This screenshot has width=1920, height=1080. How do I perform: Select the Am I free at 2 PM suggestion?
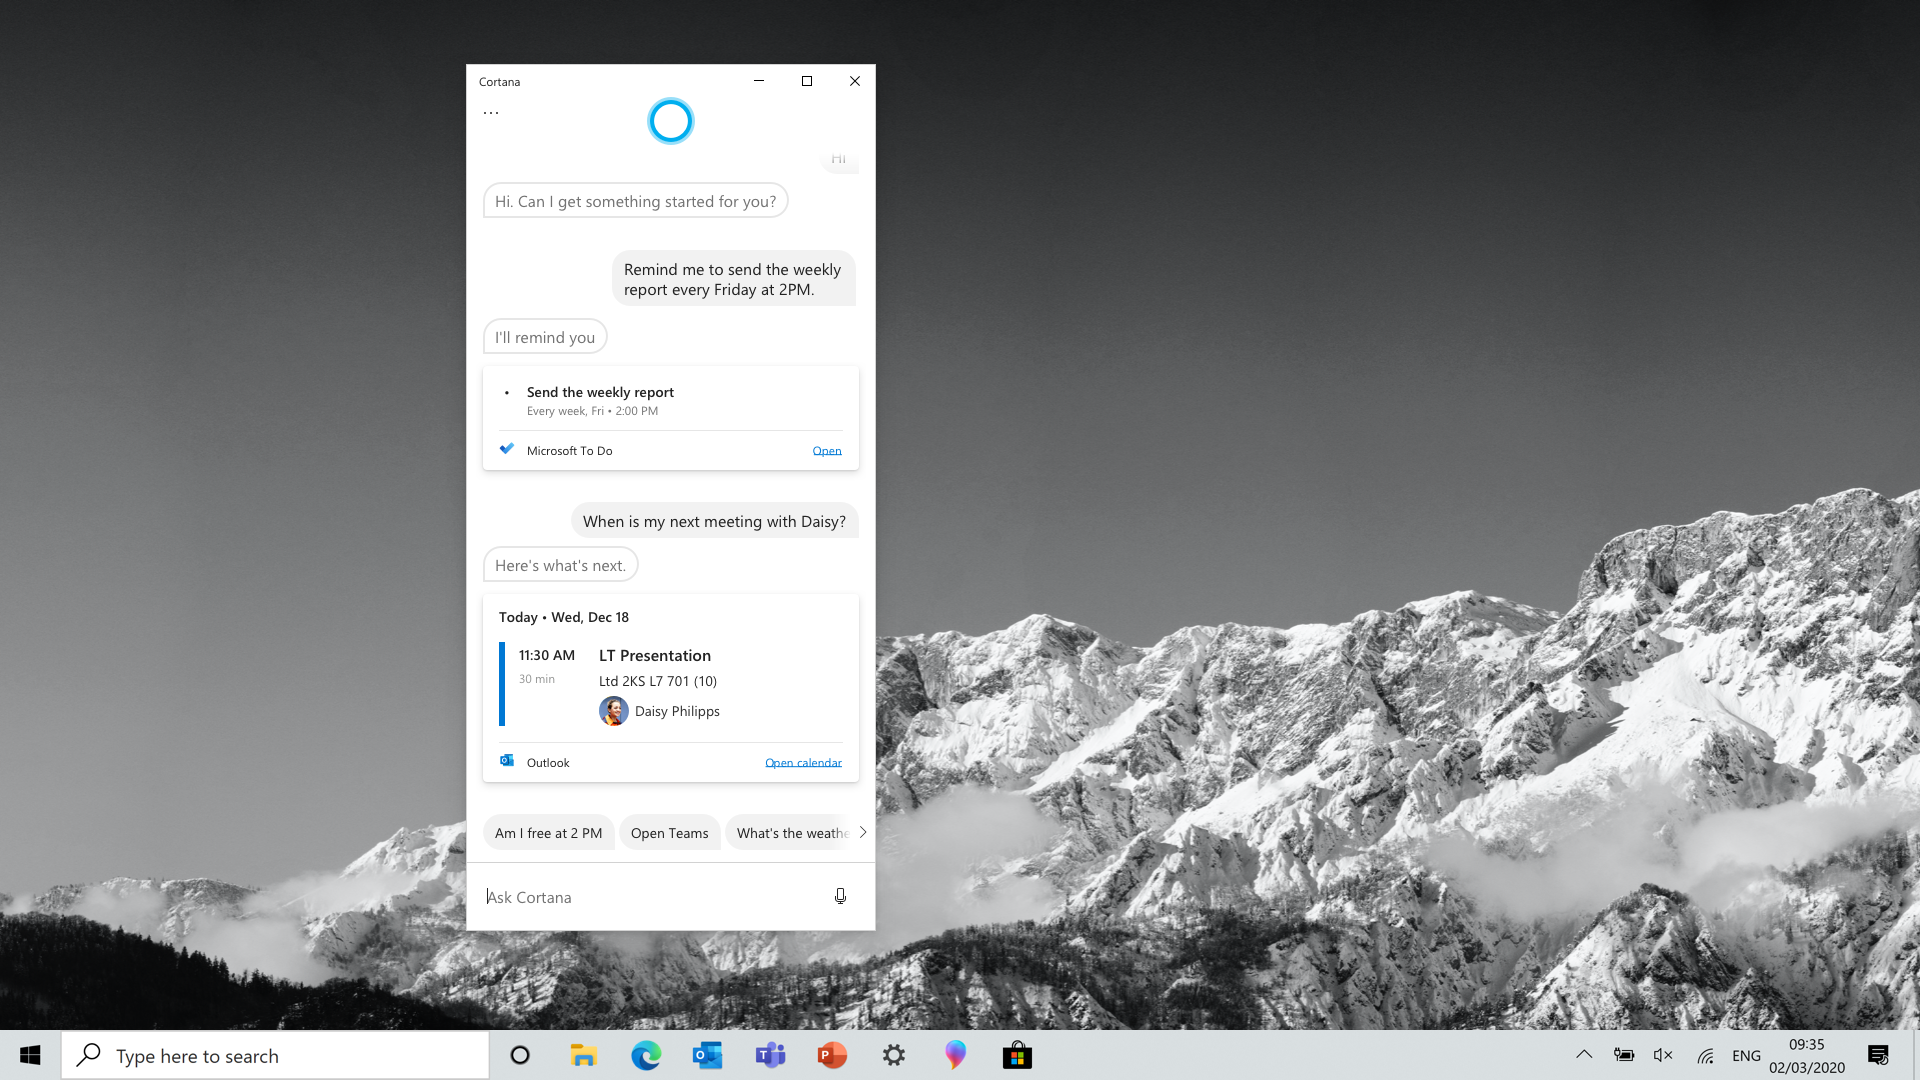549,832
